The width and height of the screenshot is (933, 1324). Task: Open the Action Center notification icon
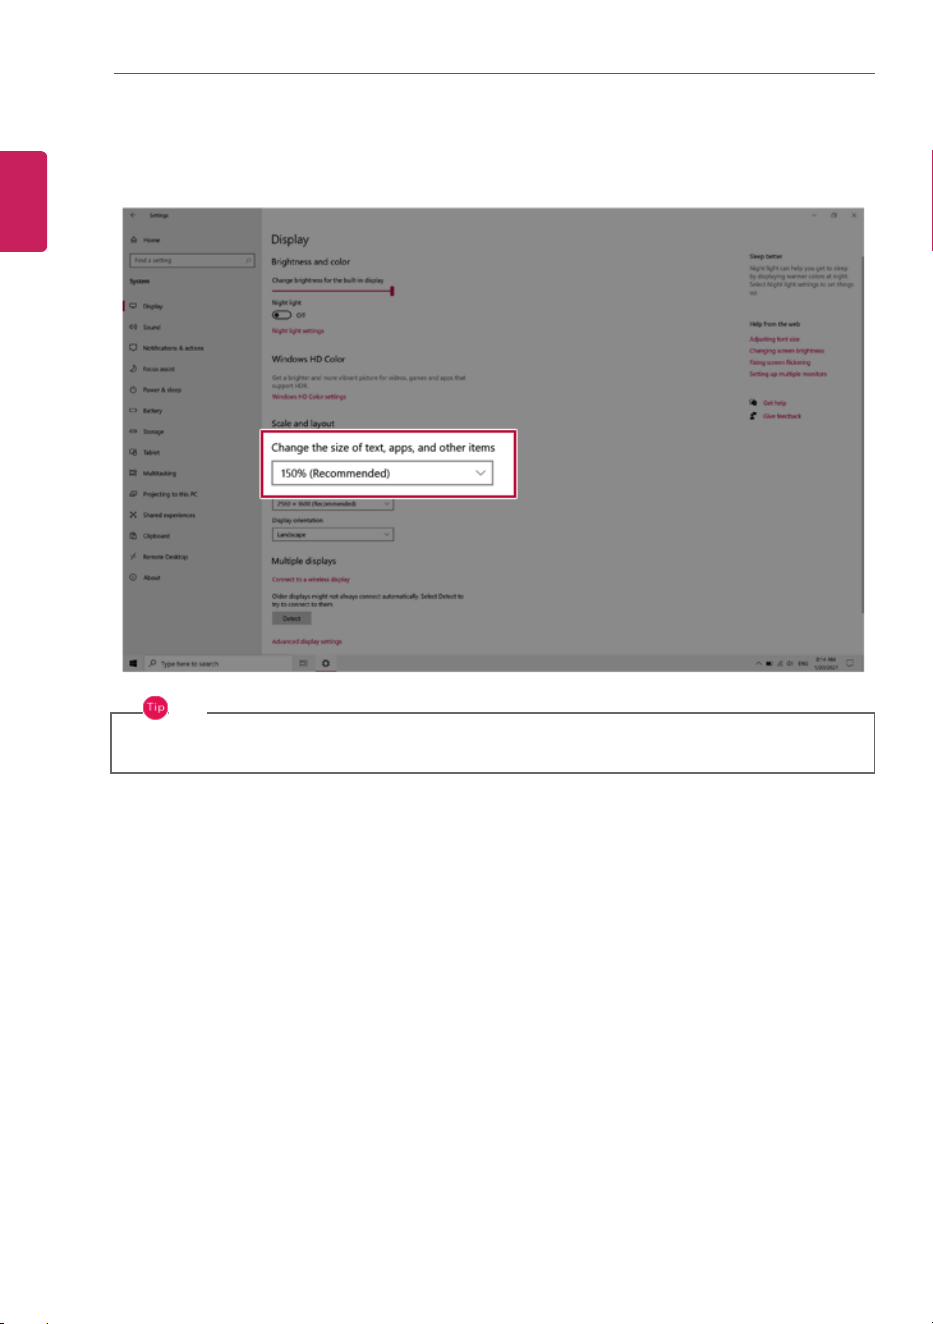pyautogui.click(x=850, y=663)
